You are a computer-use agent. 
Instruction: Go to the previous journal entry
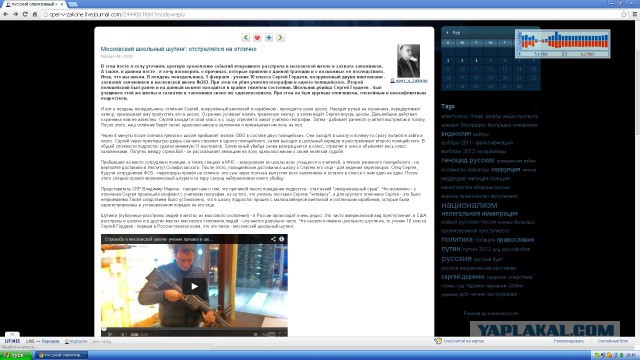pos(246,37)
